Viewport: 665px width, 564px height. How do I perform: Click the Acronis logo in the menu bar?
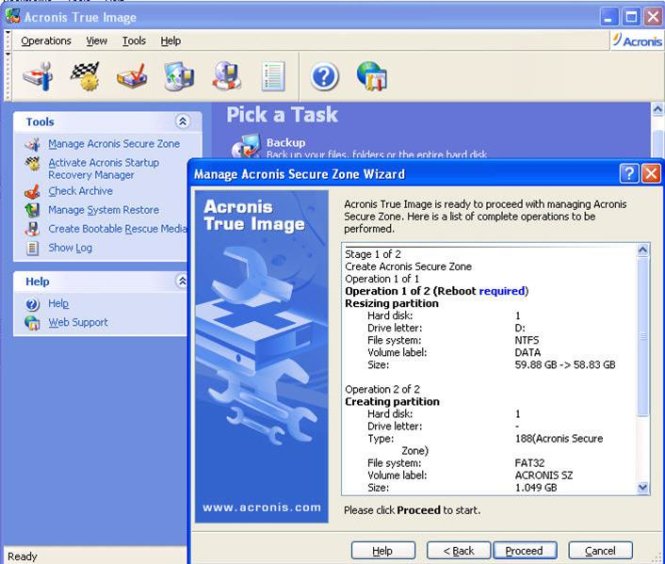coord(637,41)
